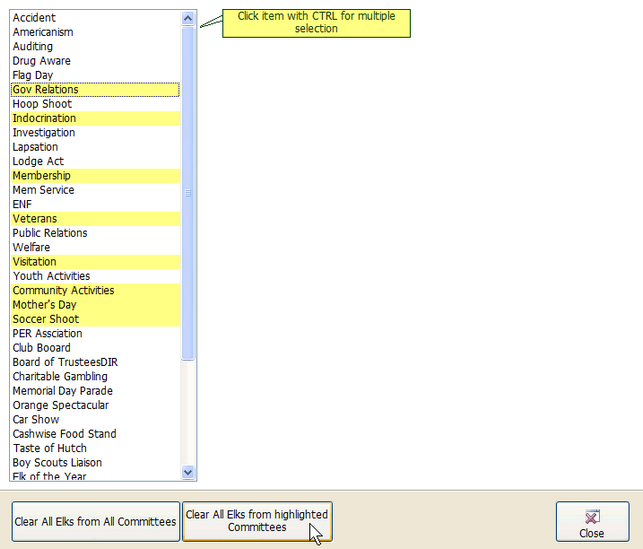Select the Soccer Shoot committee
Viewport: 643px width, 549px height.
pyautogui.click(x=45, y=319)
